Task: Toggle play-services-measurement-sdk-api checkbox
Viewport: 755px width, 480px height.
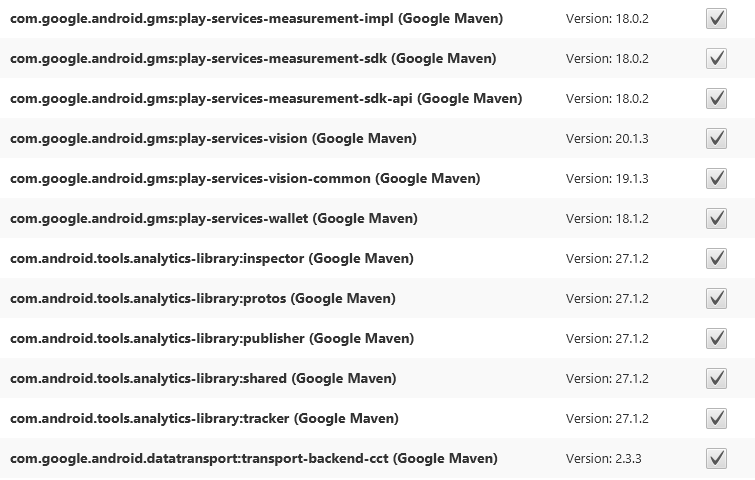Action: pos(716,99)
